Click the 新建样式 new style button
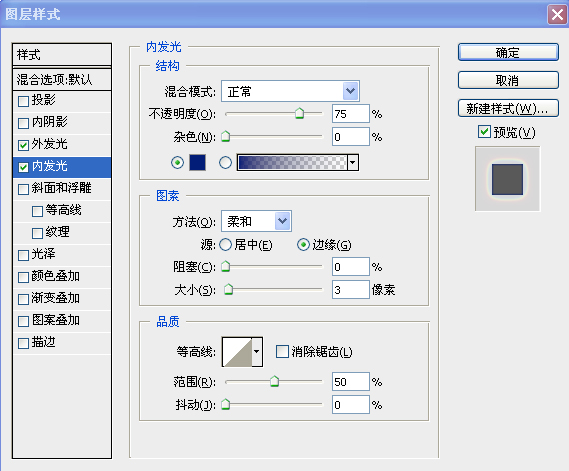This screenshot has width=569, height=471. 508,108
